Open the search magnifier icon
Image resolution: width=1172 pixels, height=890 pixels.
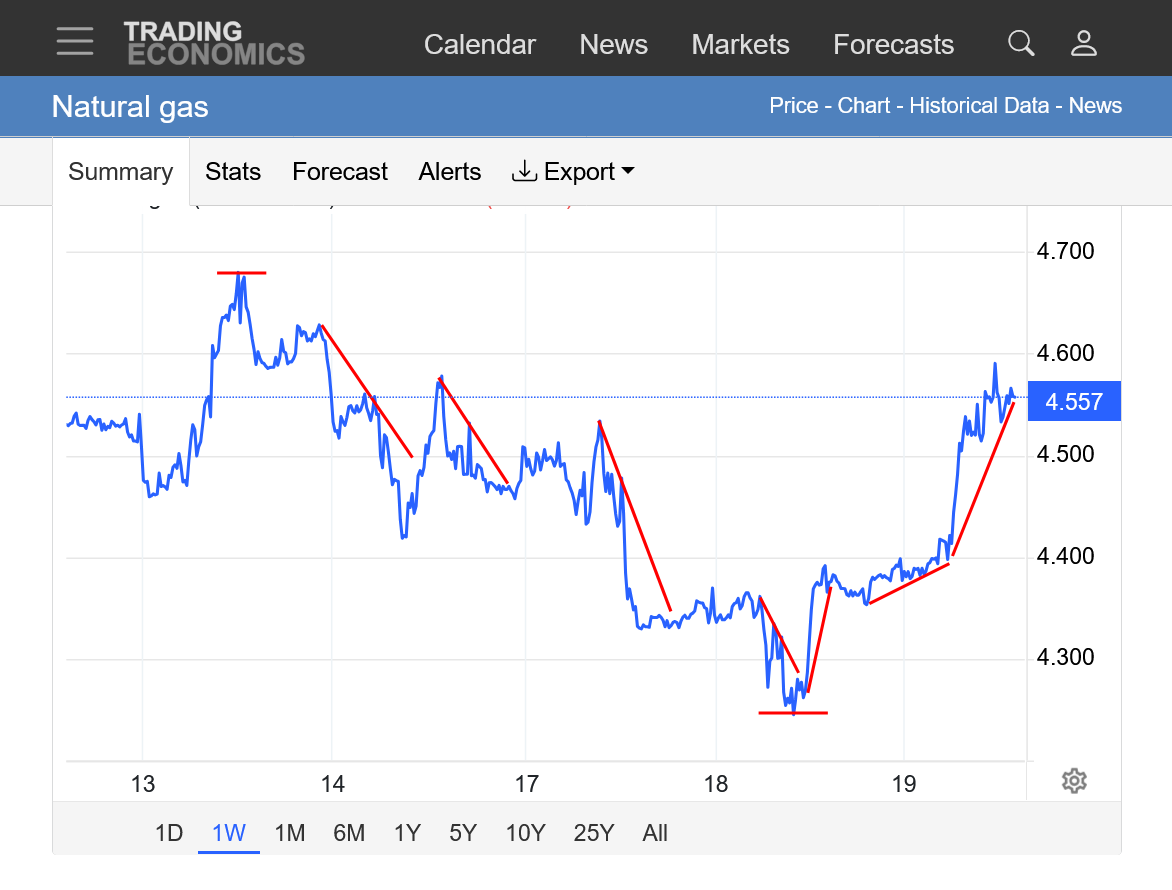pos(1021,43)
